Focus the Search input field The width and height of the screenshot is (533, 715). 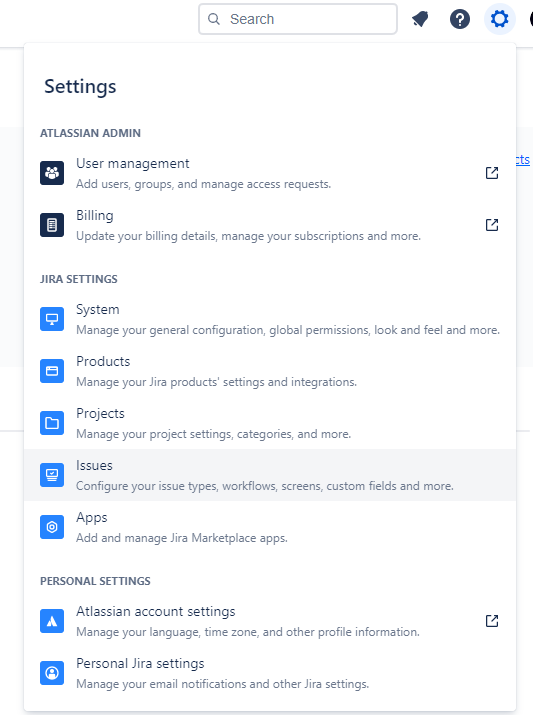(x=298, y=19)
